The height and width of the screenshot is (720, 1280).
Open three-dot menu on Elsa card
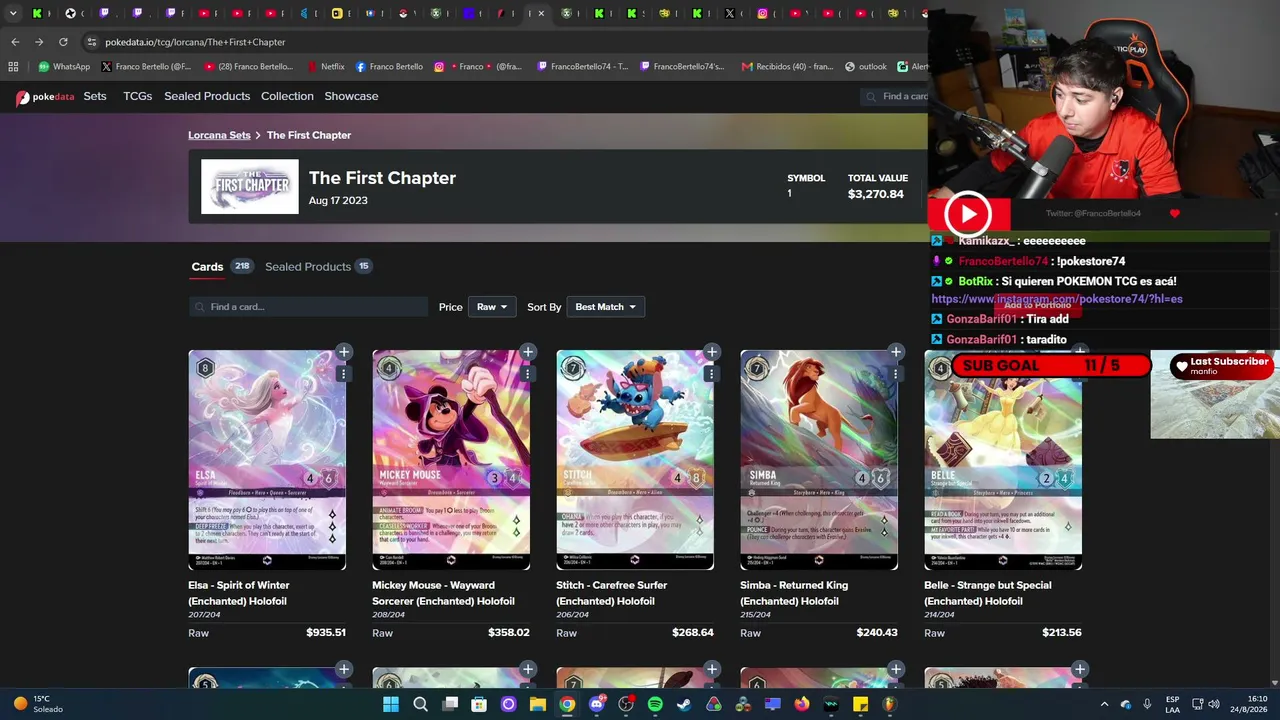[343, 374]
